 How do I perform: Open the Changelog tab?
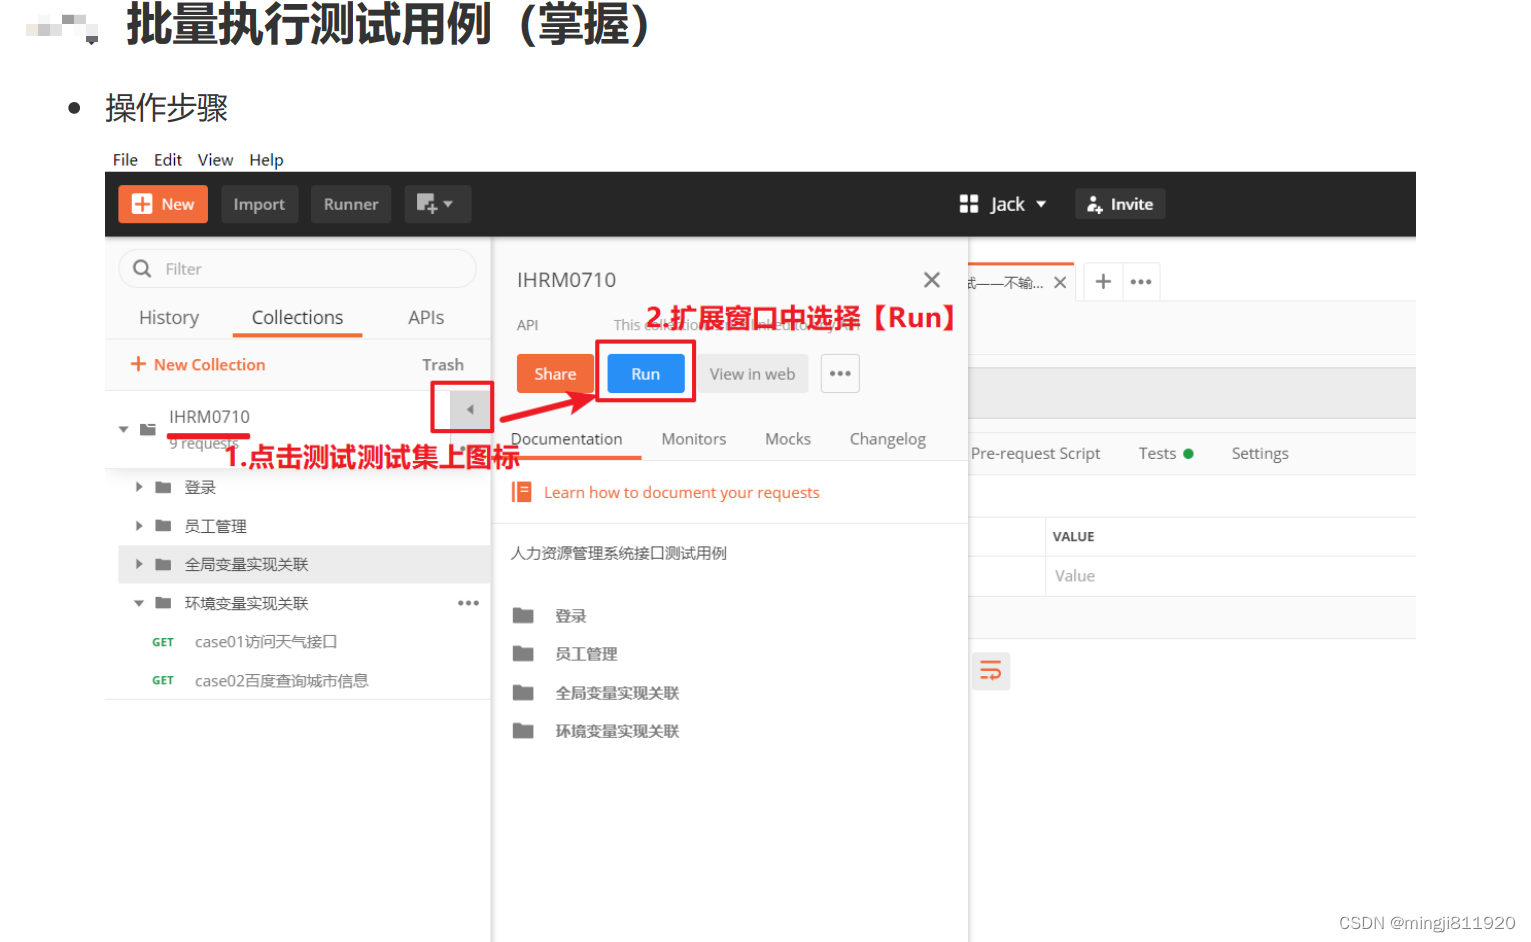click(x=888, y=439)
